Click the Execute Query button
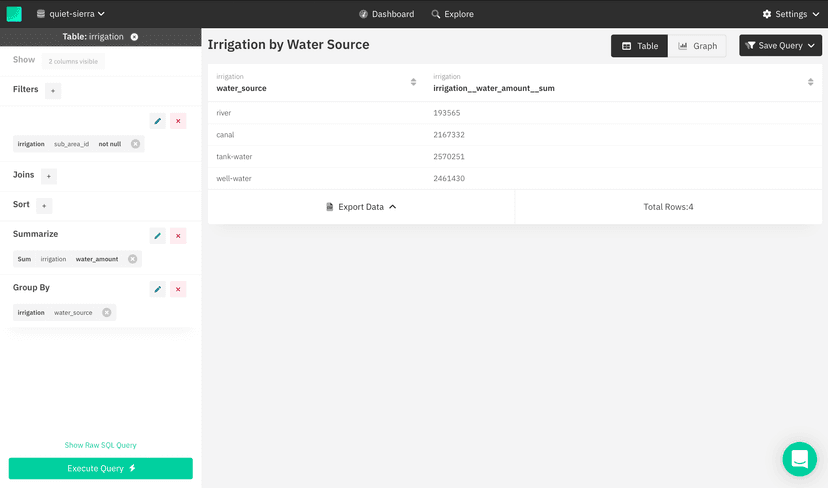The height and width of the screenshot is (488, 828). pyautogui.click(x=100, y=468)
